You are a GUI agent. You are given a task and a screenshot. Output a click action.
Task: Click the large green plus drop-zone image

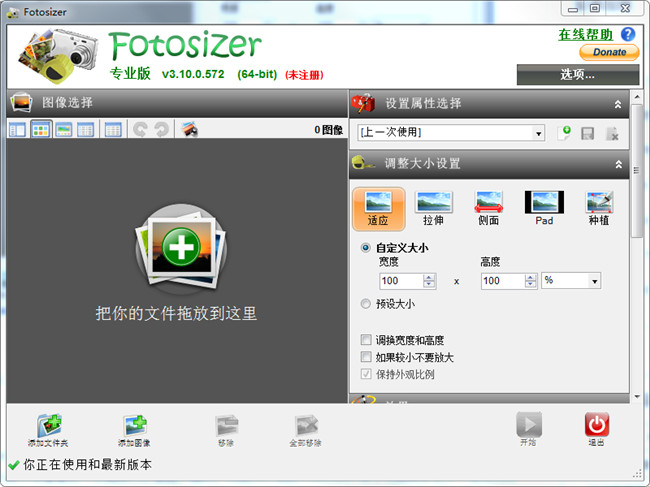180,248
